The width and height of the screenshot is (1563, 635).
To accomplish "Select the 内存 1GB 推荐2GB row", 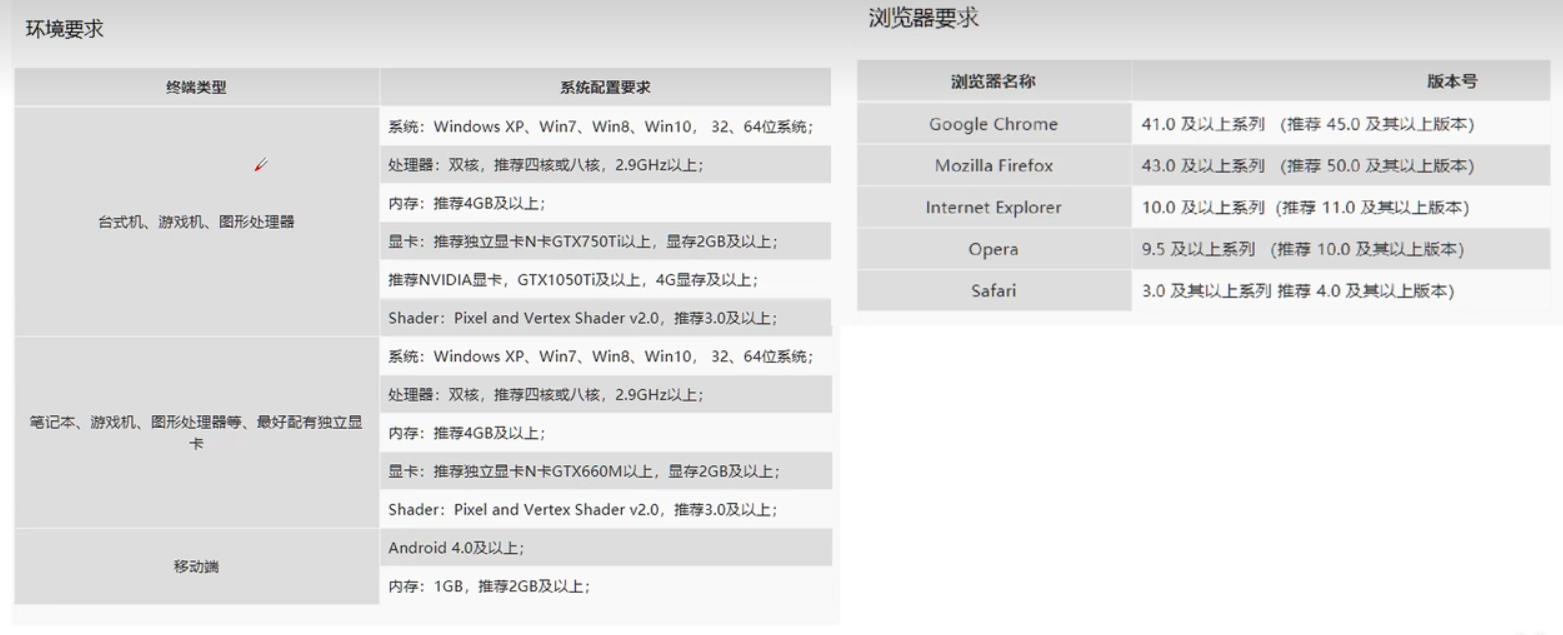I will pyautogui.click(x=489, y=586).
